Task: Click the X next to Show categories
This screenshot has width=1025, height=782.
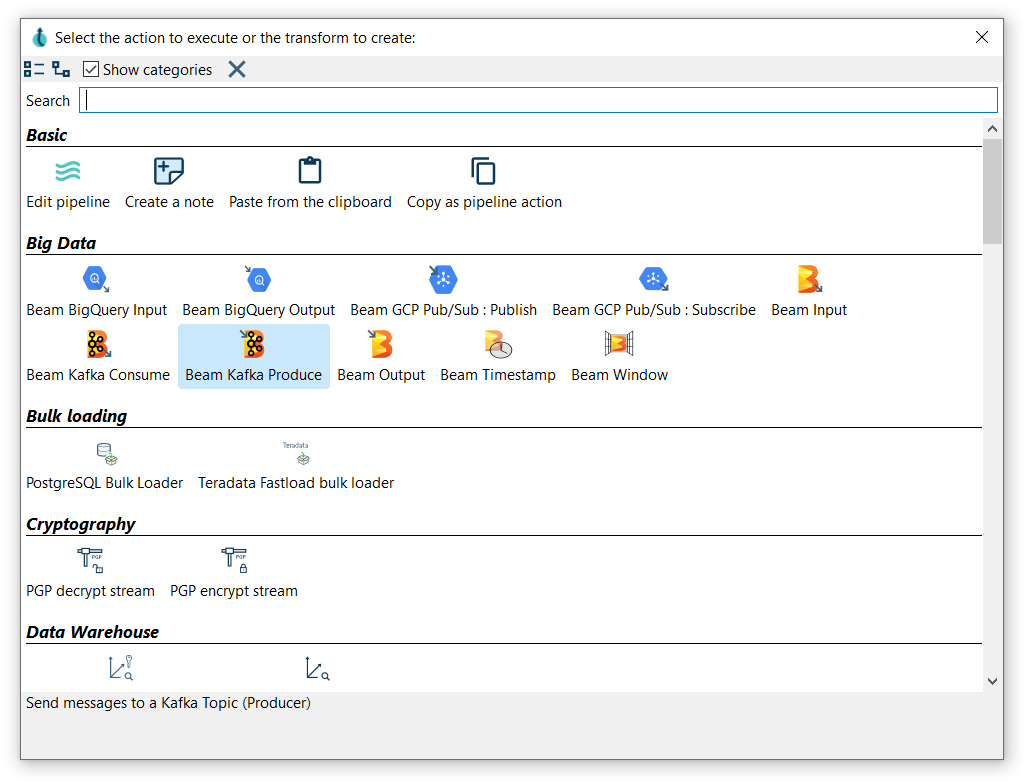Action: 236,69
